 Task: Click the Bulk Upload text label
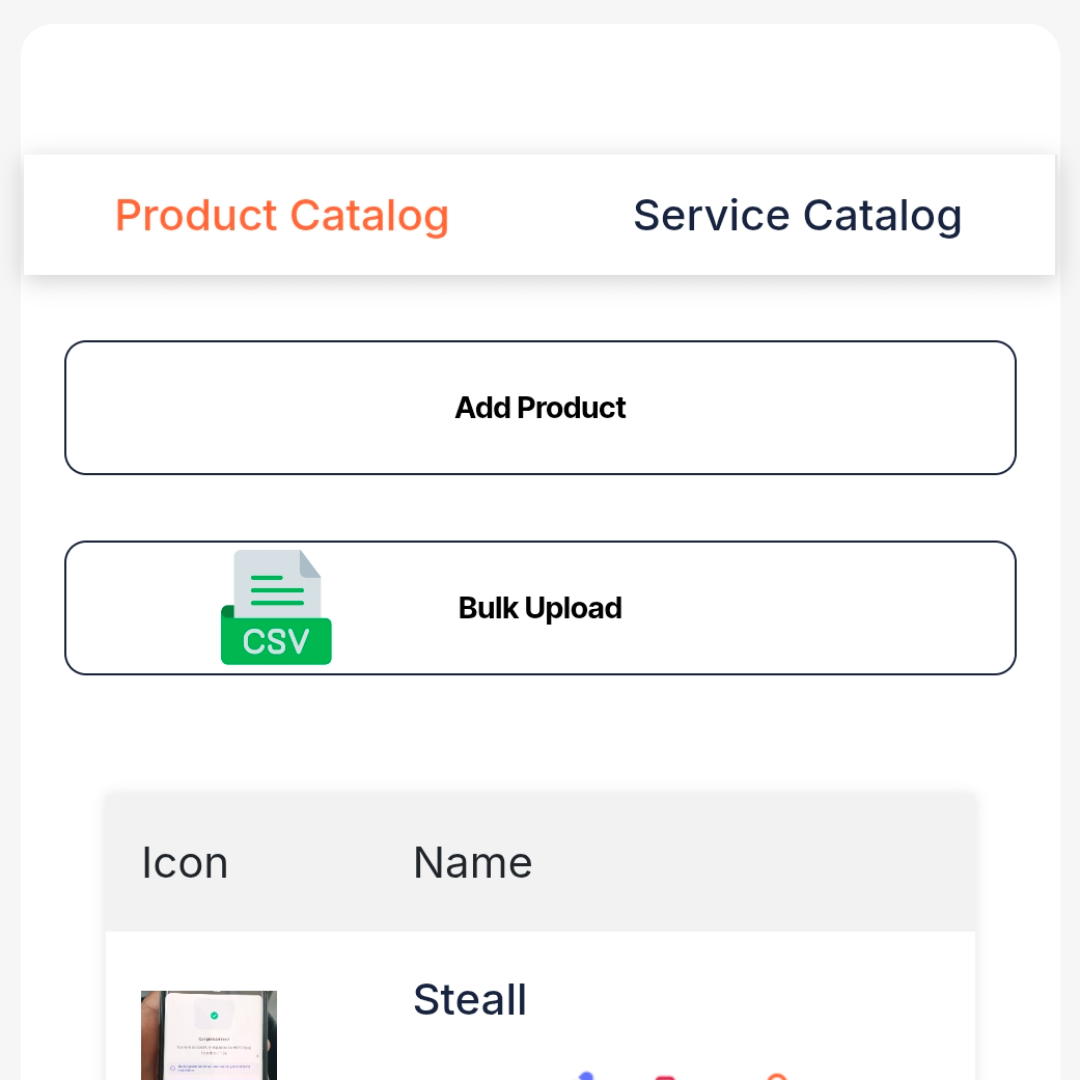540,607
